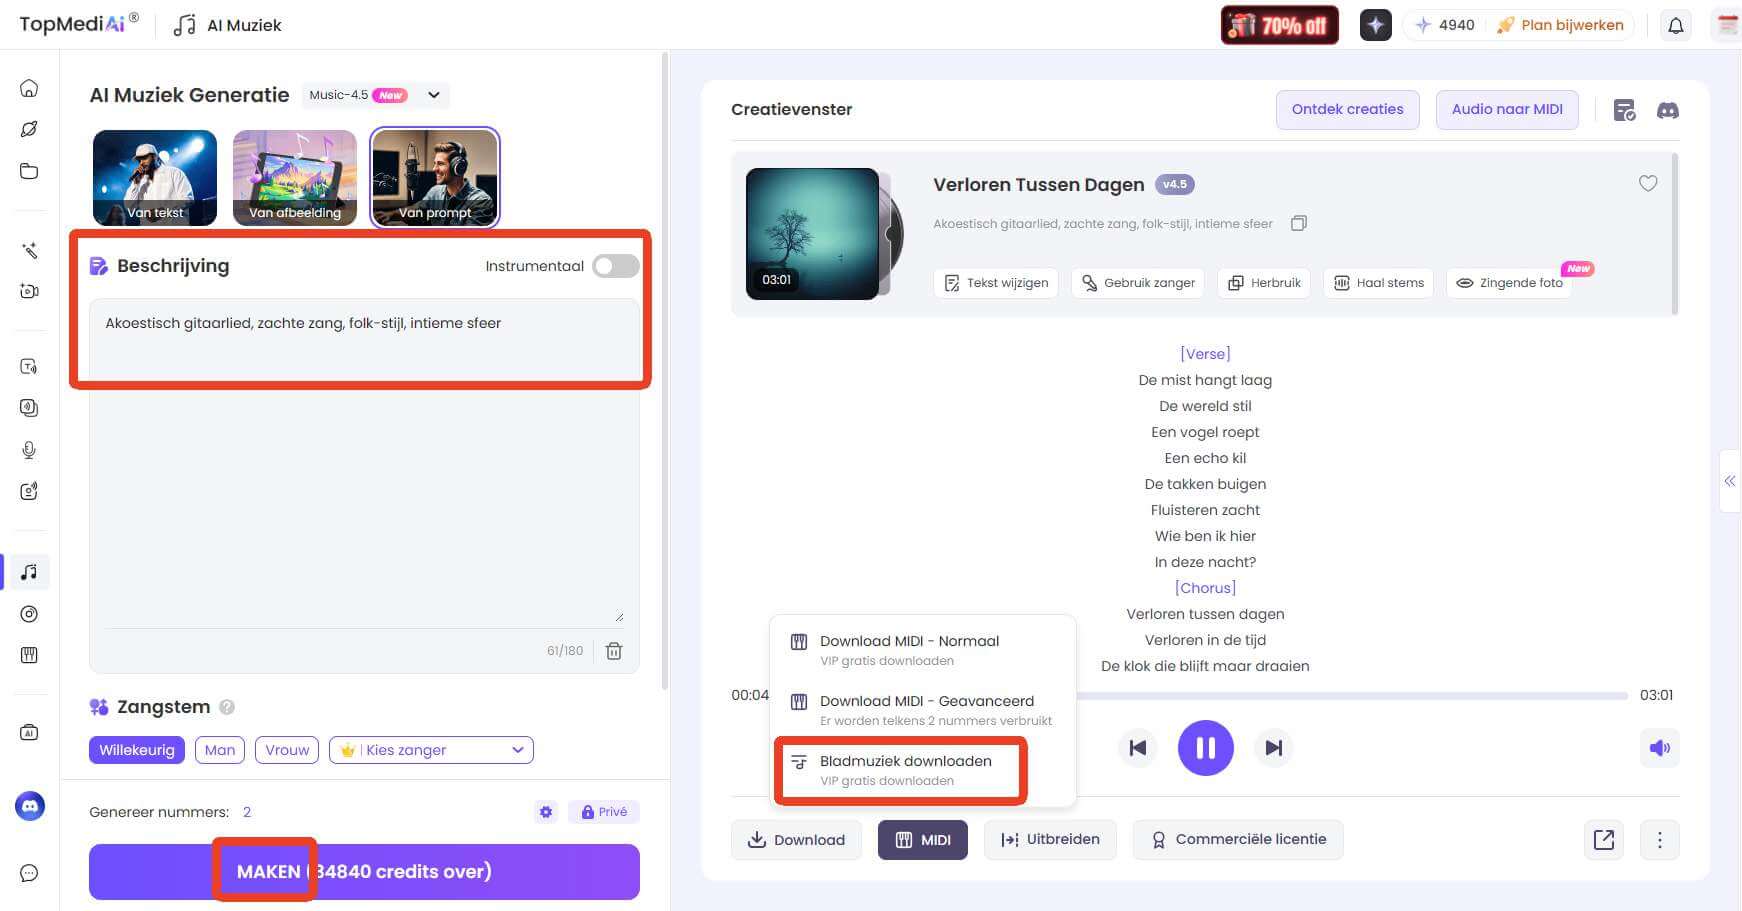Image resolution: width=1742 pixels, height=911 pixels.
Task: Select the Vrouw voice option
Action: (x=287, y=750)
